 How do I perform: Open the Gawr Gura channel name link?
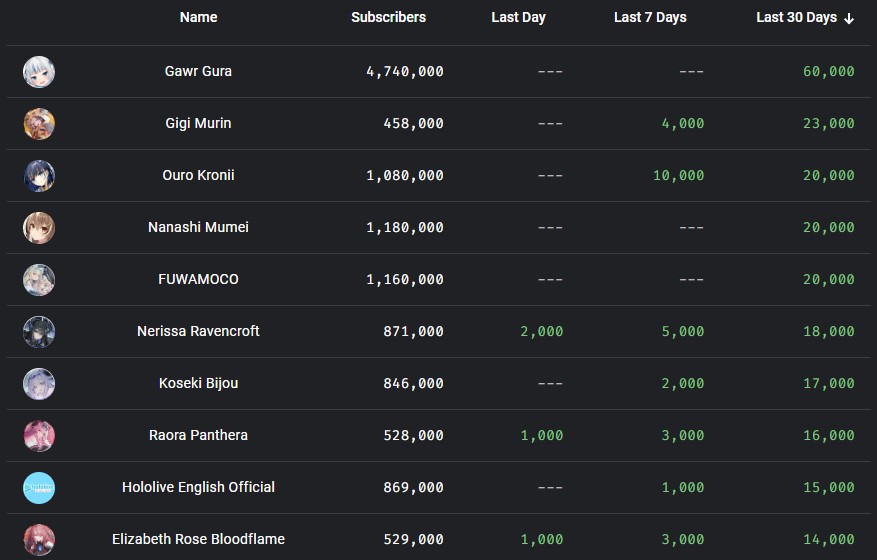[x=198, y=71]
